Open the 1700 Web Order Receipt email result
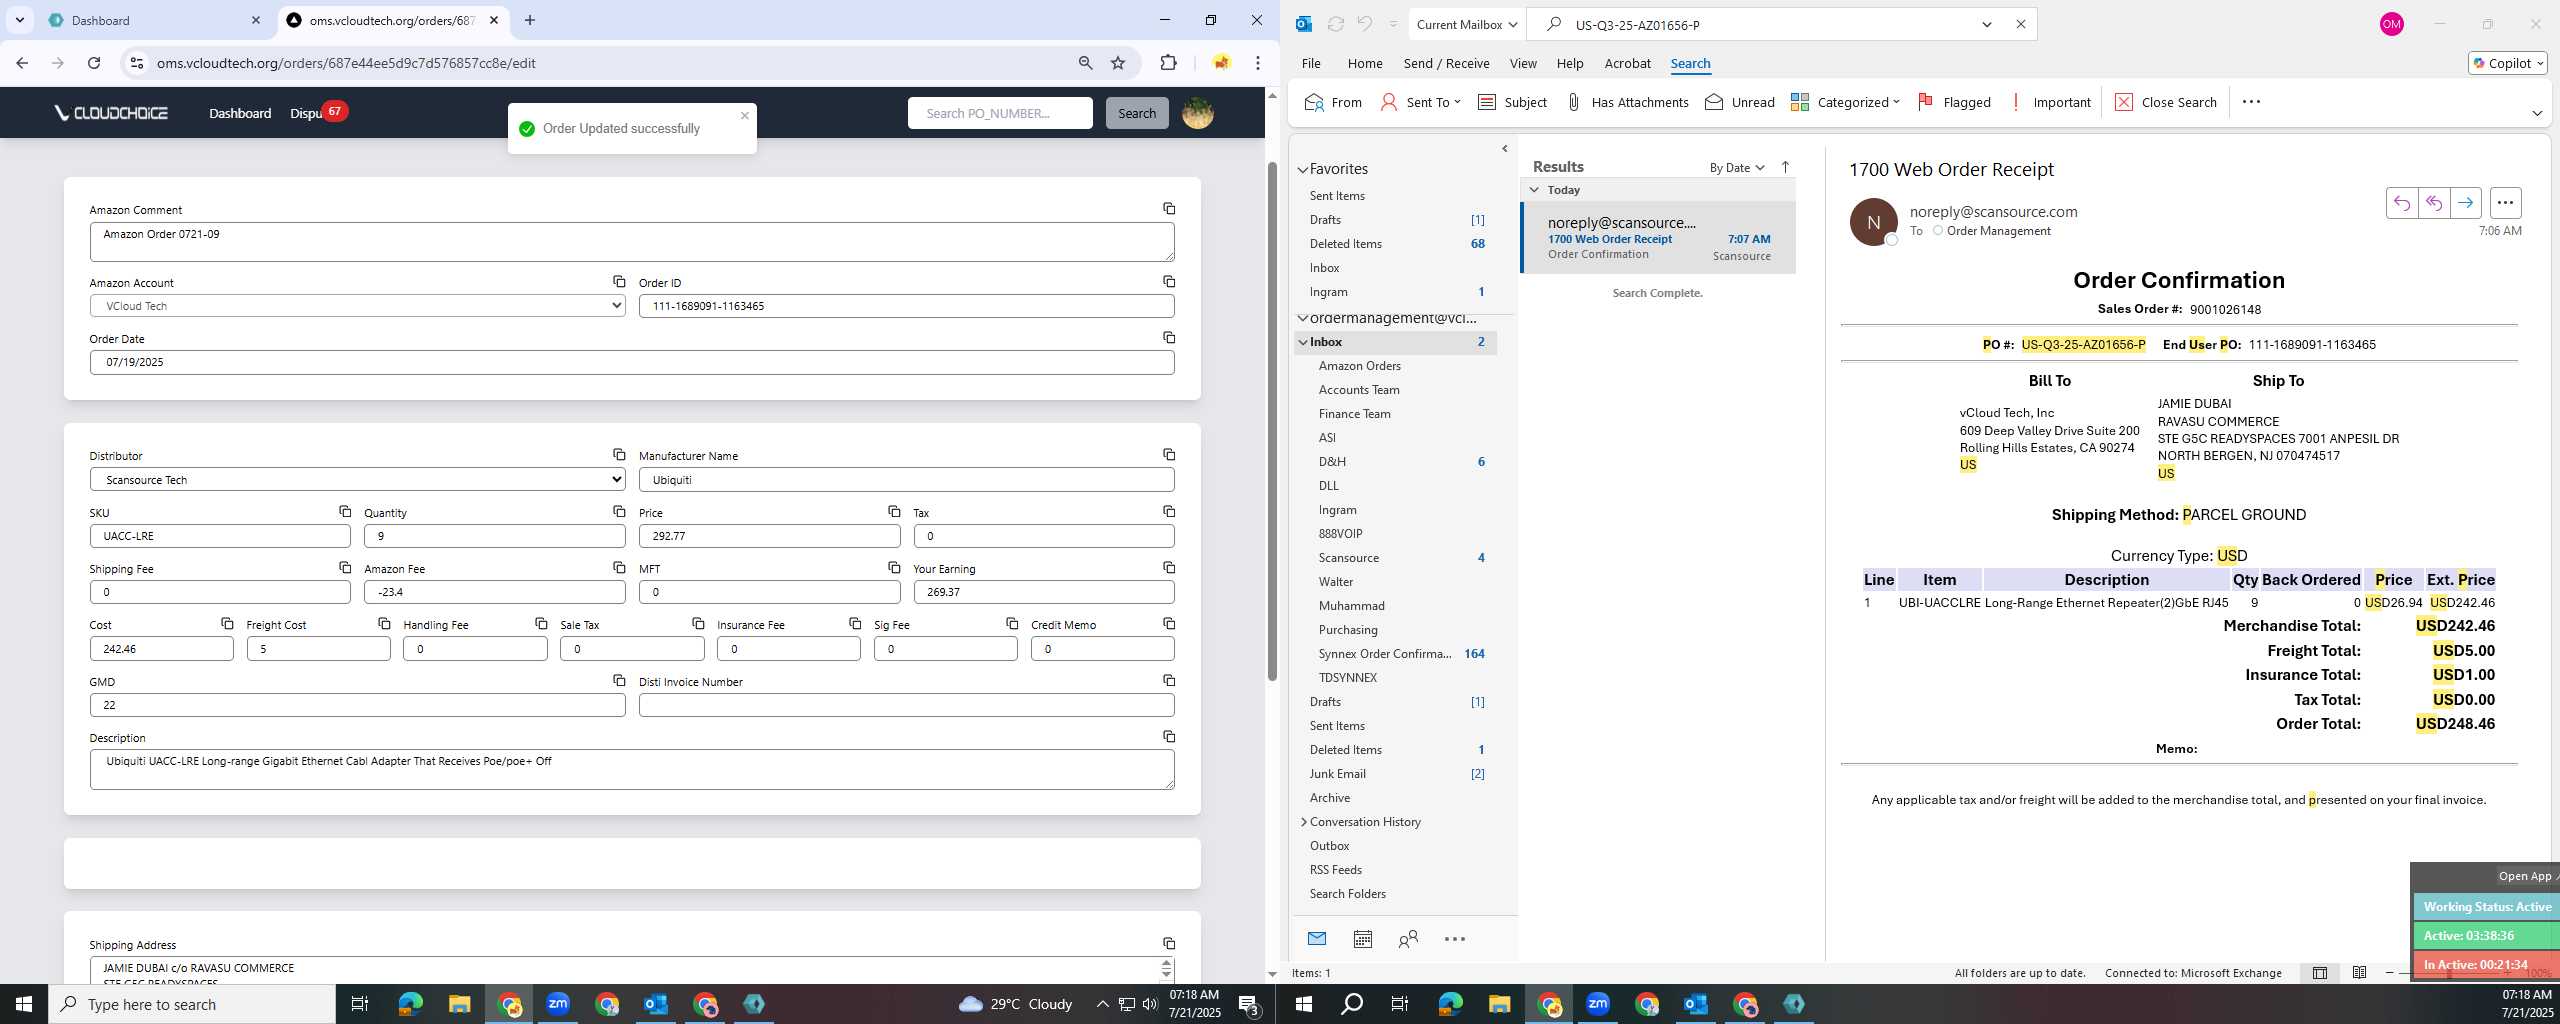The width and height of the screenshot is (2560, 1024). point(1658,238)
